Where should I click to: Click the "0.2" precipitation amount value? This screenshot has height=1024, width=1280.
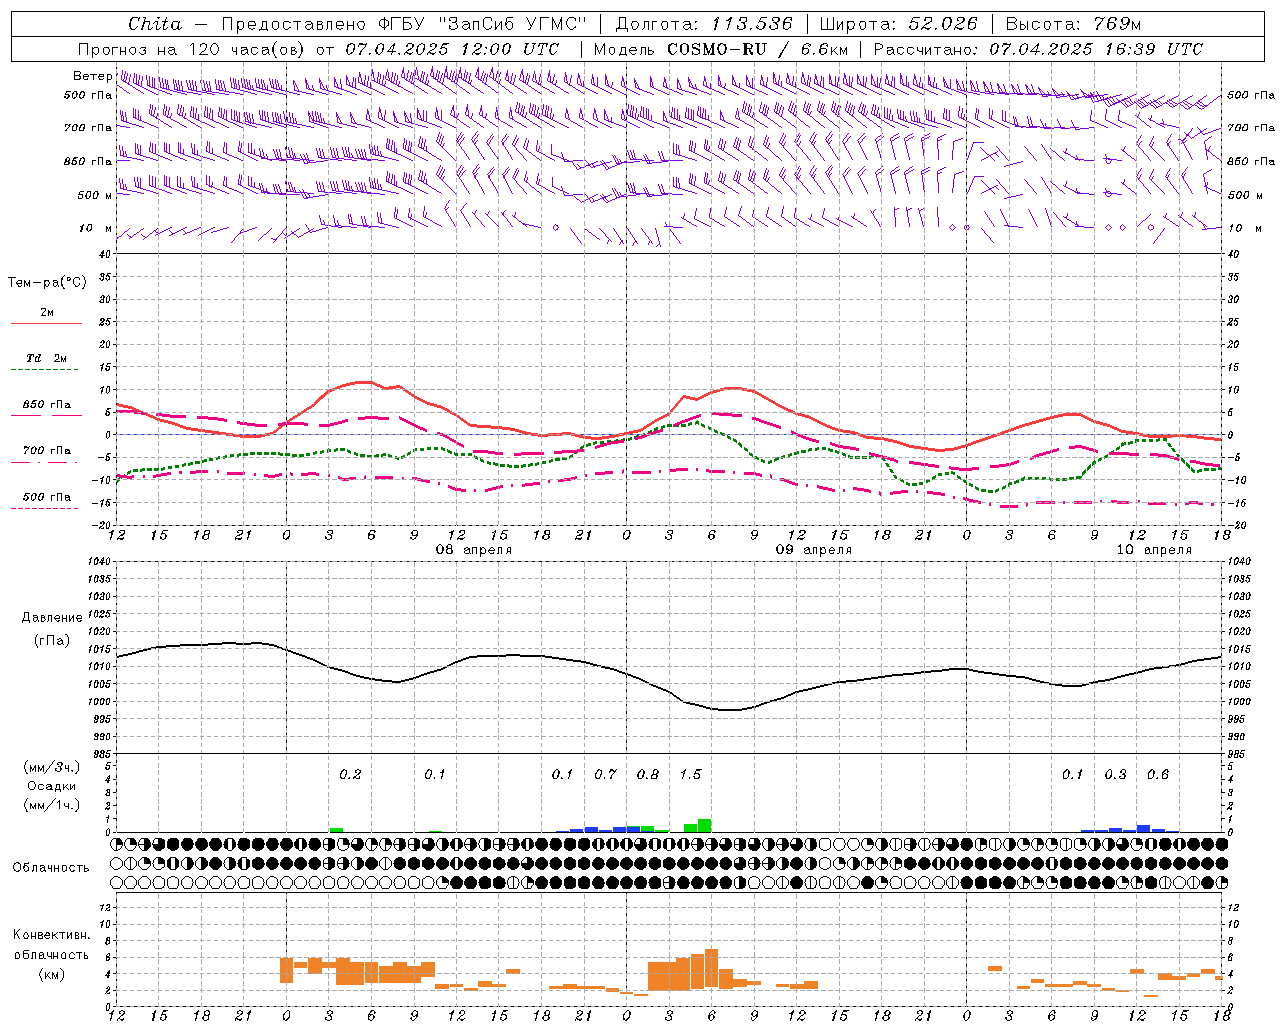pyautogui.click(x=350, y=774)
